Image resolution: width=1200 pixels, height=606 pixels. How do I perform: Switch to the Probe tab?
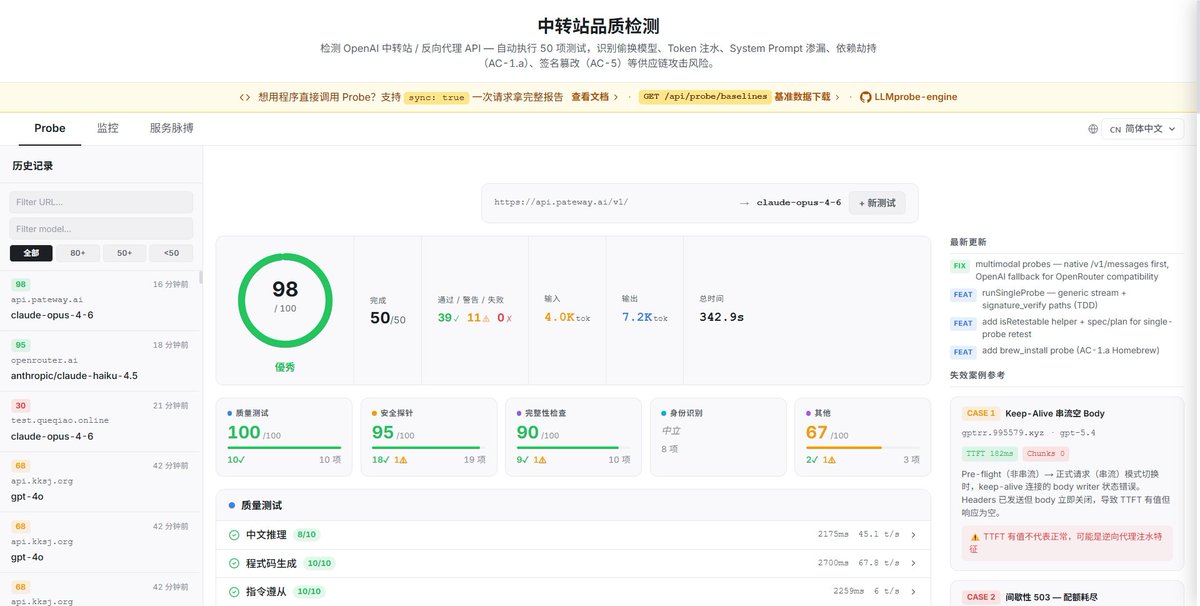click(50, 128)
